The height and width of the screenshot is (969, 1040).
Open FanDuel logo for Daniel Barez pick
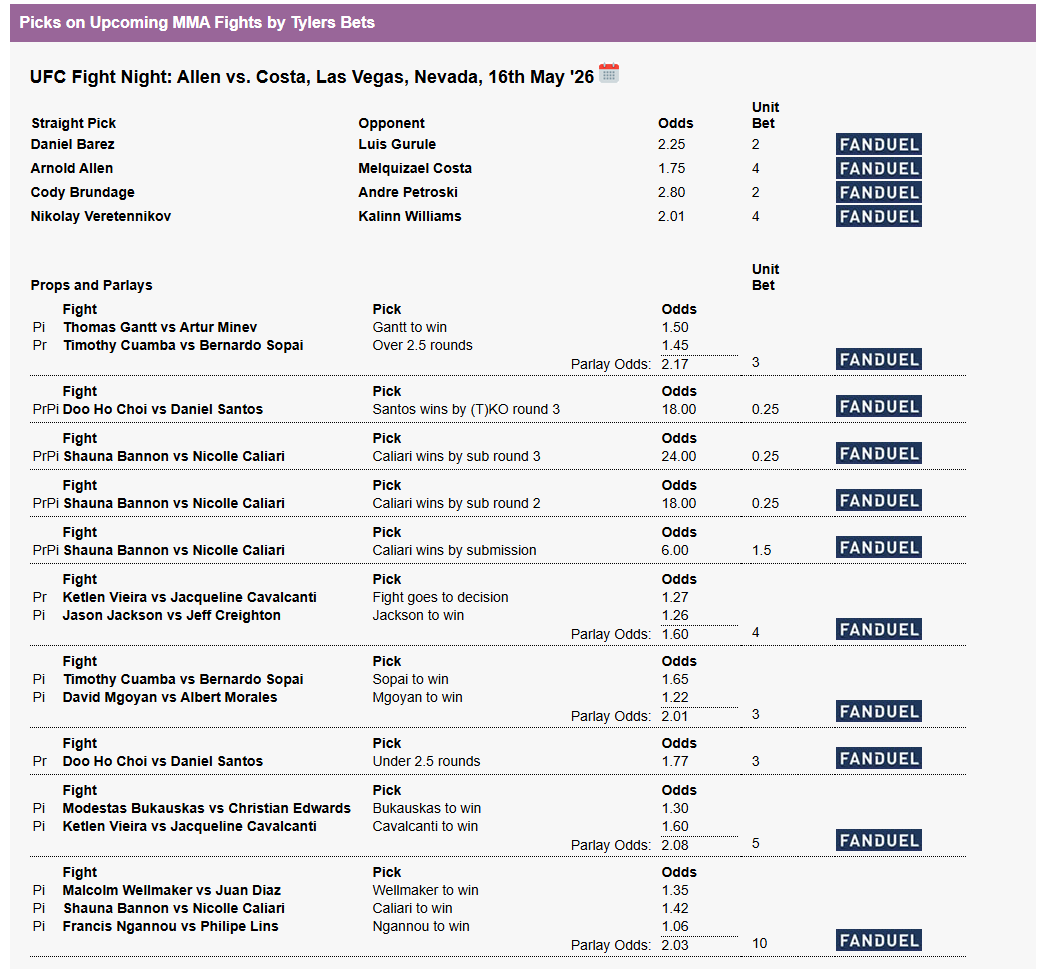[x=878, y=145]
